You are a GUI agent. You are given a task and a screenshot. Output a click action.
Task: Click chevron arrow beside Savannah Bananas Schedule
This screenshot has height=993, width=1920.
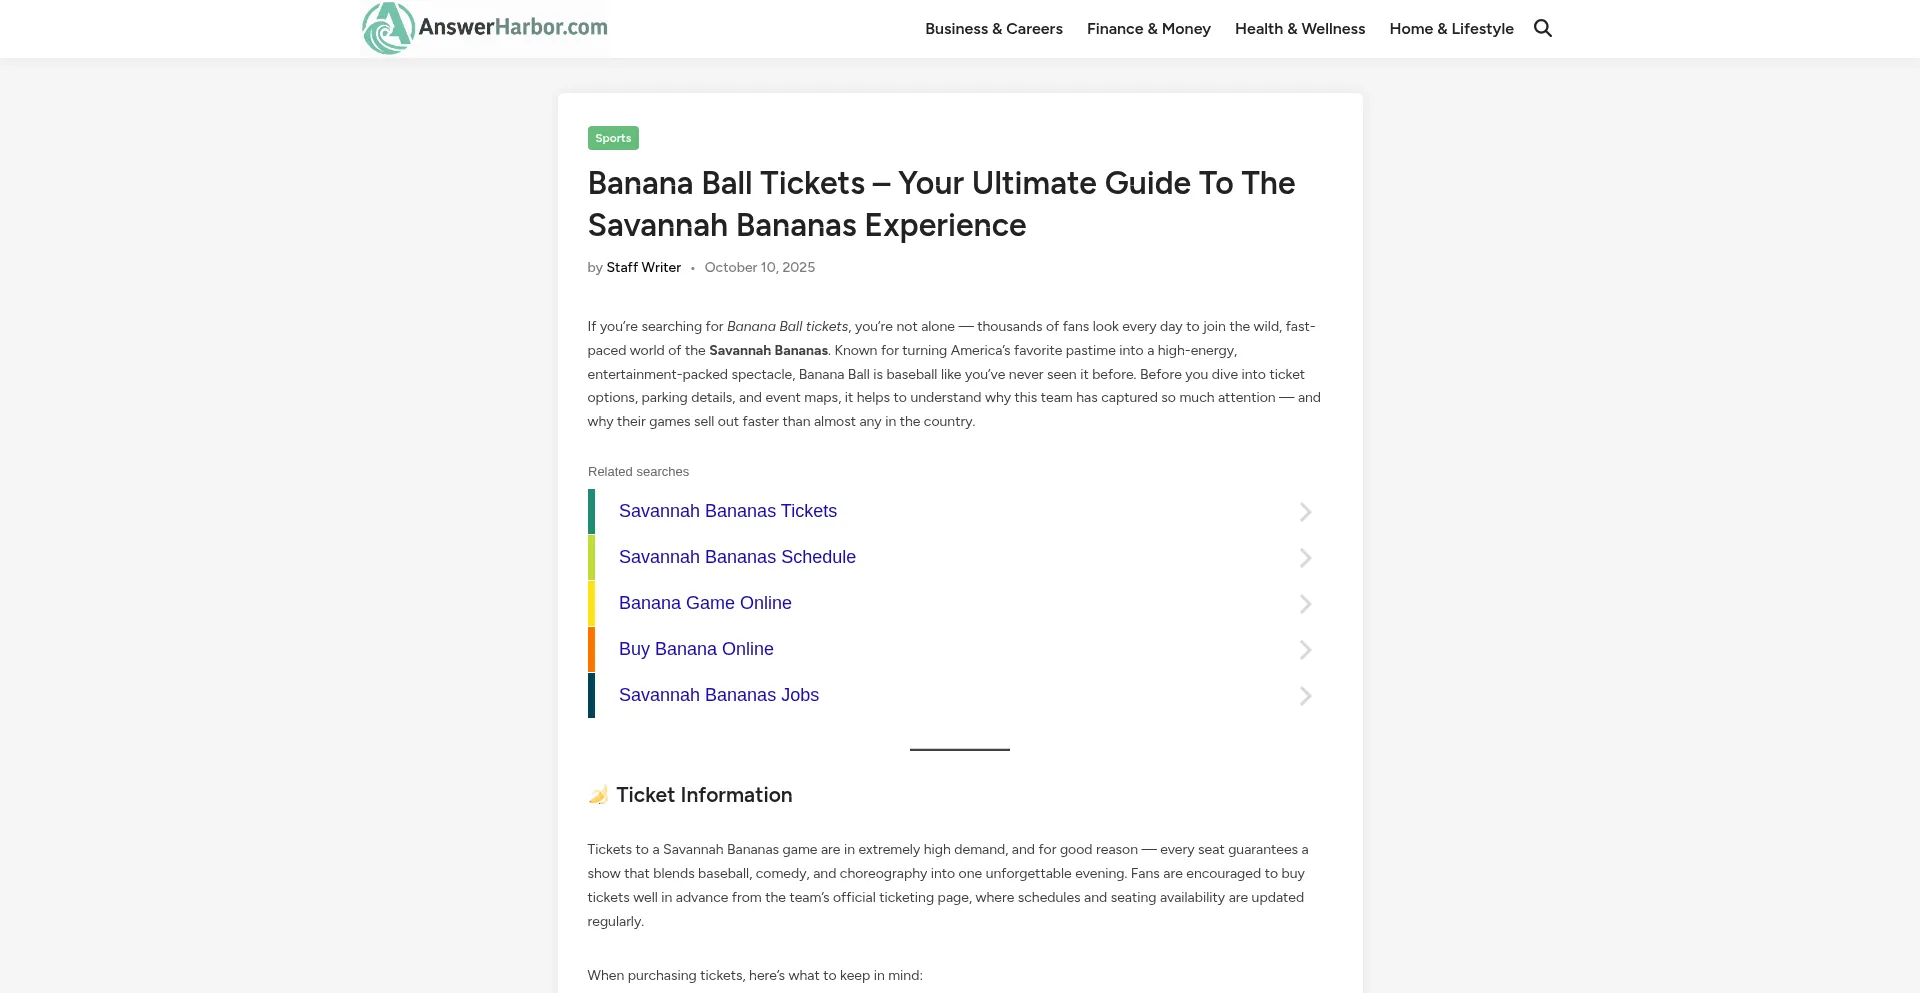click(x=1305, y=558)
